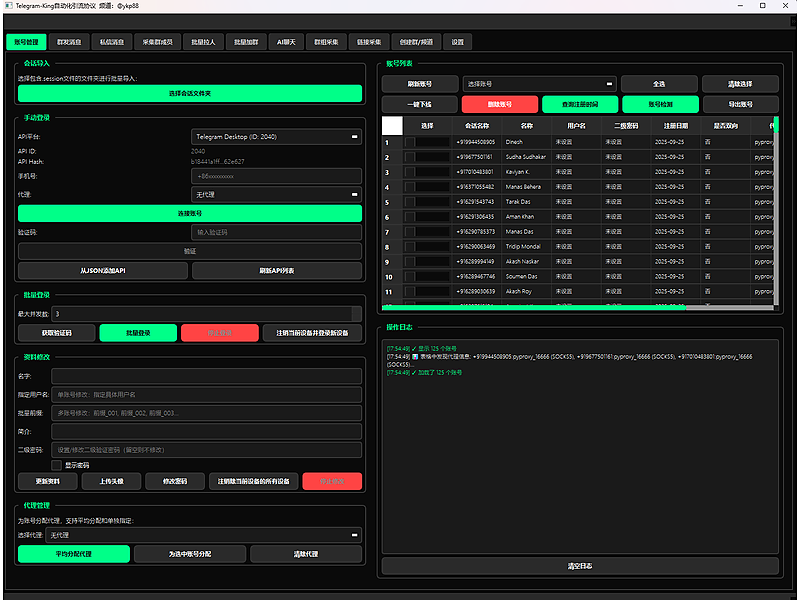Open the 选择代理 dropdown in 代理管理
This screenshot has width=800, height=600.
click(206, 535)
